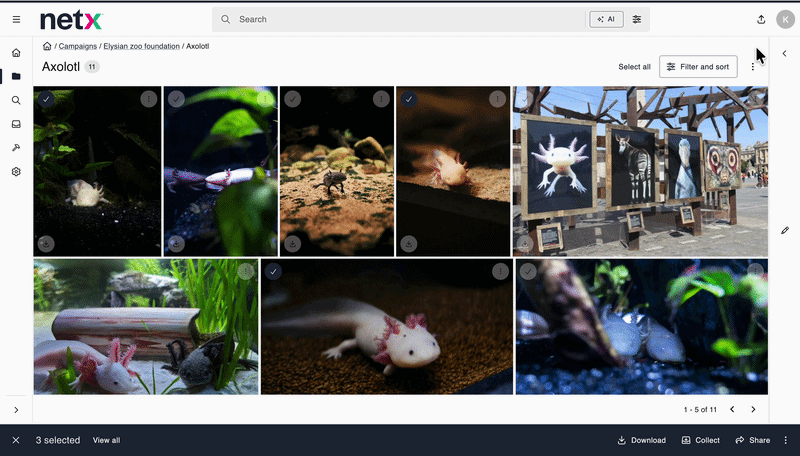800x456 pixels.
Task: Open Folders in the left sidebar
Action: (16, 77)
